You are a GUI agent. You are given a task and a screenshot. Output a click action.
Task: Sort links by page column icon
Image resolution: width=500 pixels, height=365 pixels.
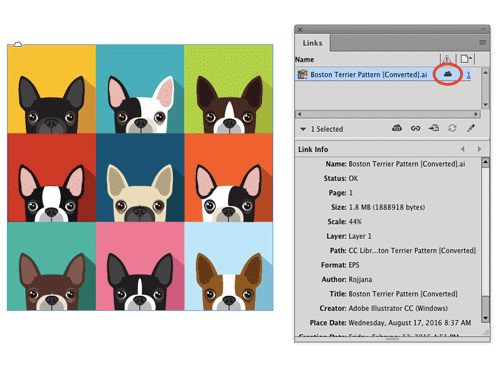(x=466, y=59)
